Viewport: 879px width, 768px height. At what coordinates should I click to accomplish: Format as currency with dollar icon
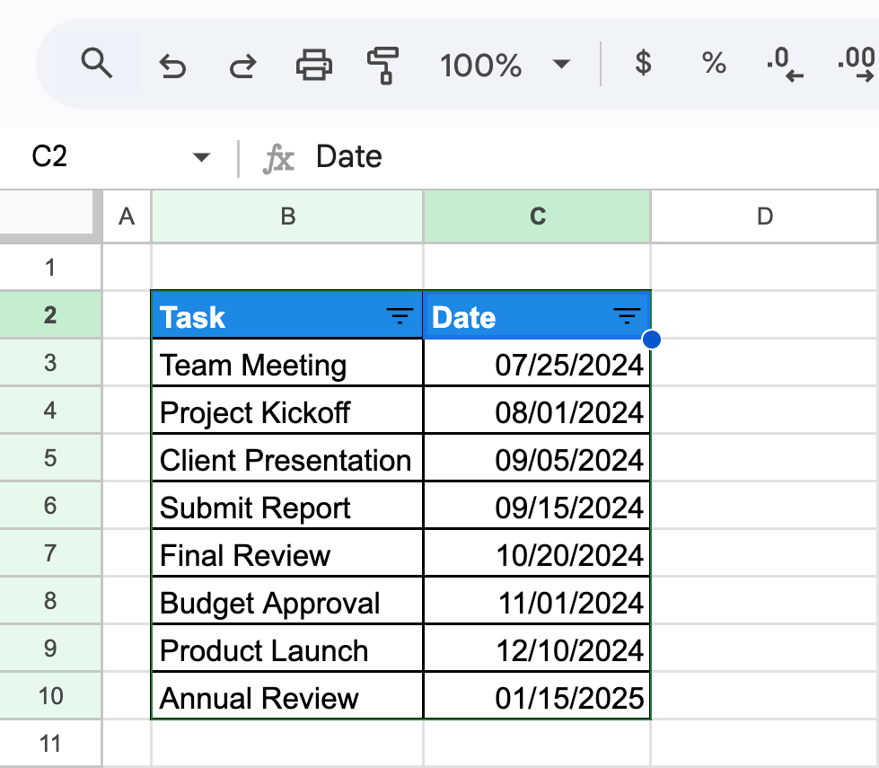click(643, 62)
